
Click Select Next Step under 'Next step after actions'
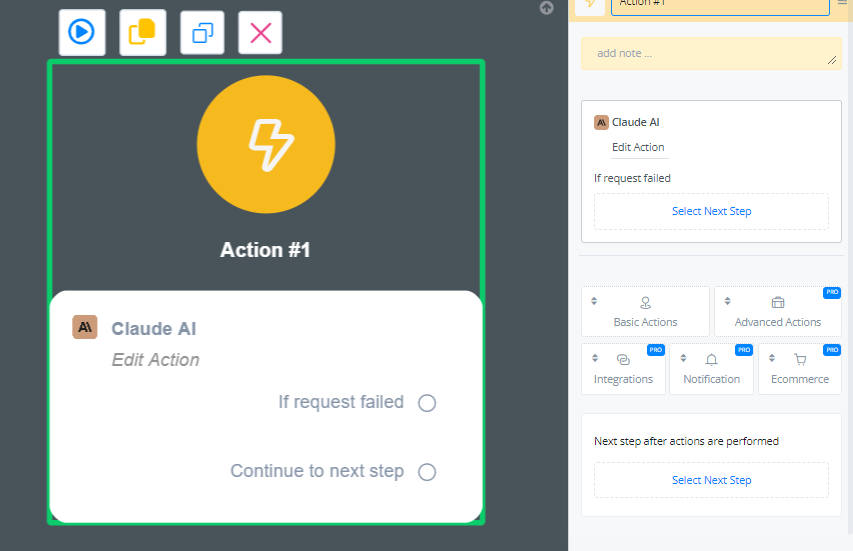coord(711,480)
